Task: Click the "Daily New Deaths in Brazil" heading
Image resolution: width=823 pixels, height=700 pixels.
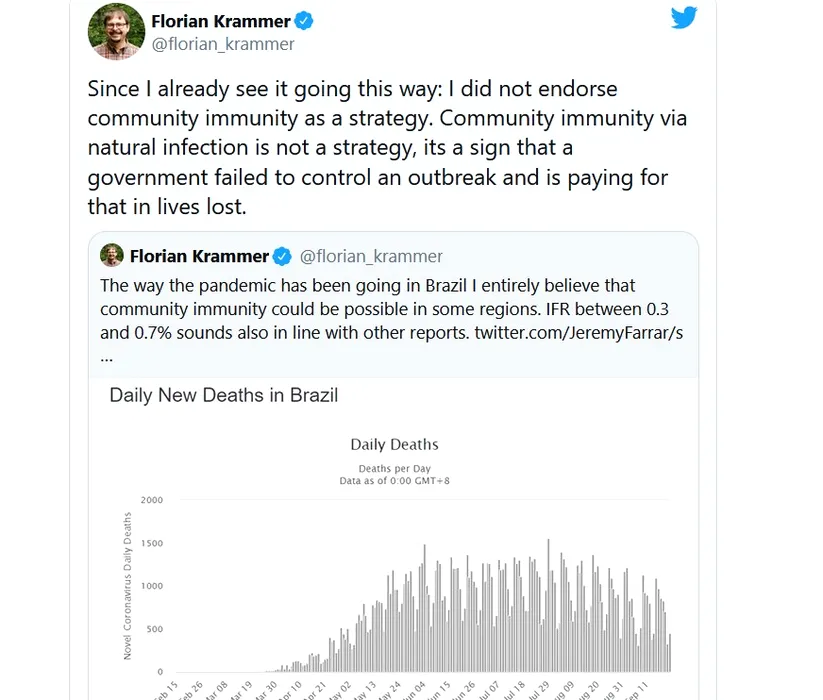Action: [224, 395]
